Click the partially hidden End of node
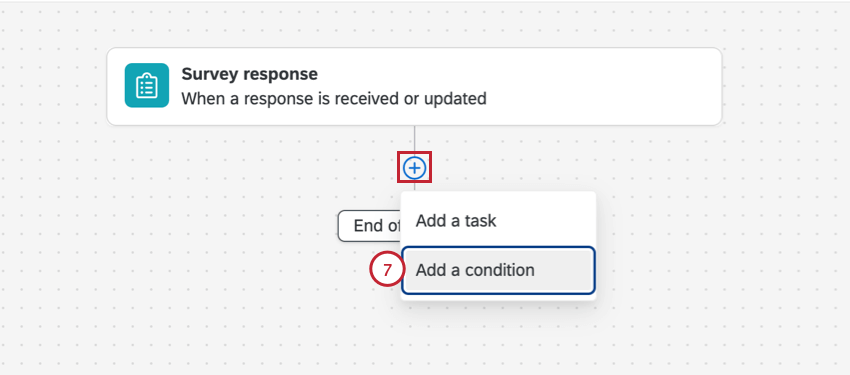This screenshot has width=850, height=375. [x=370, y=225]
